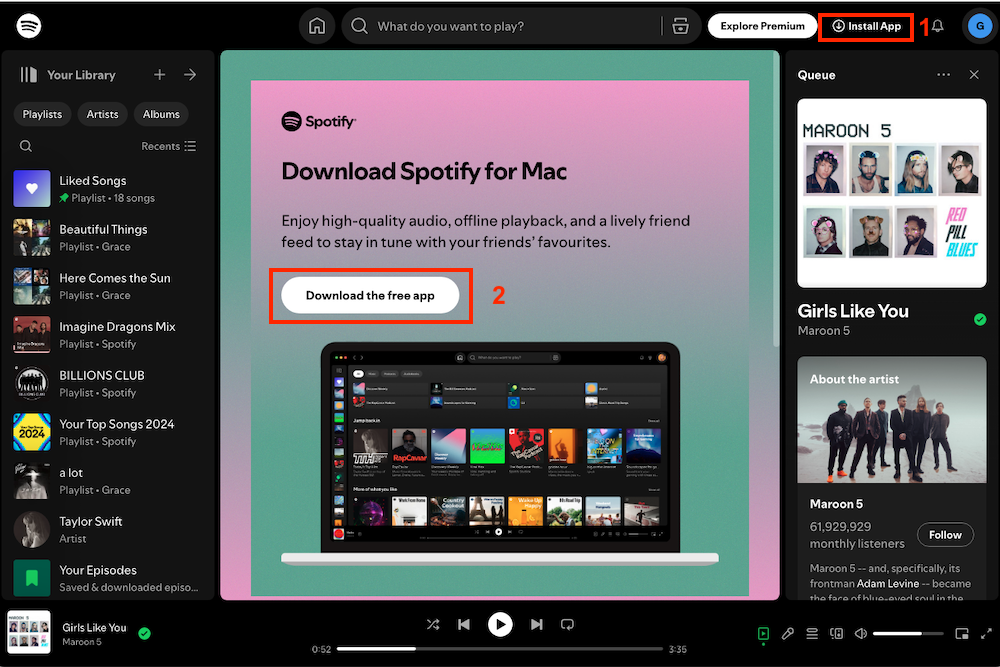This screenshot has width=1000, height=667.
Task: Click Maroon 5 artist name under queue title
Action: click(x=823, y=331)
